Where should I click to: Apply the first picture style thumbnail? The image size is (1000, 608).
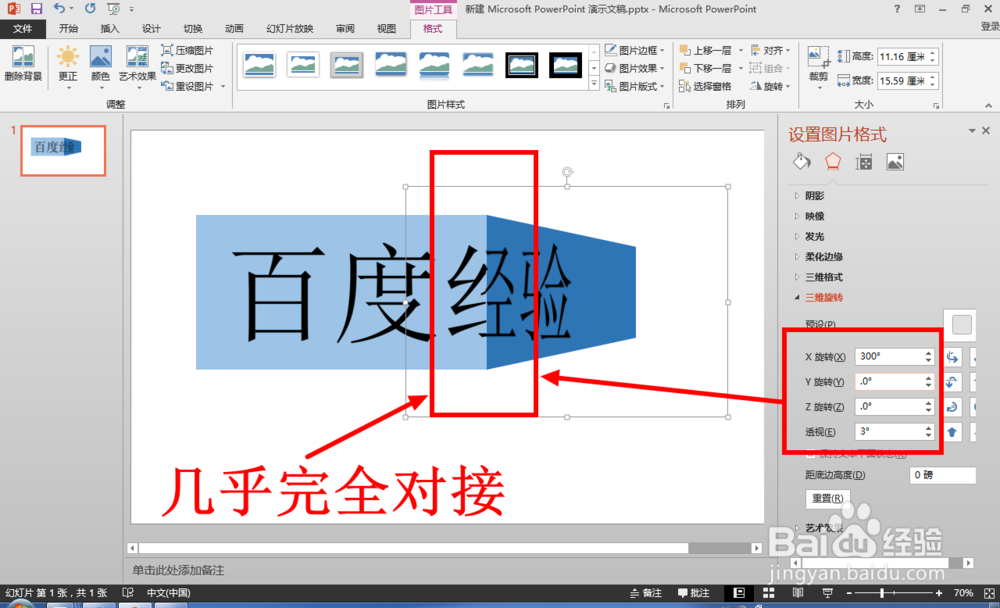pos(260,65)
